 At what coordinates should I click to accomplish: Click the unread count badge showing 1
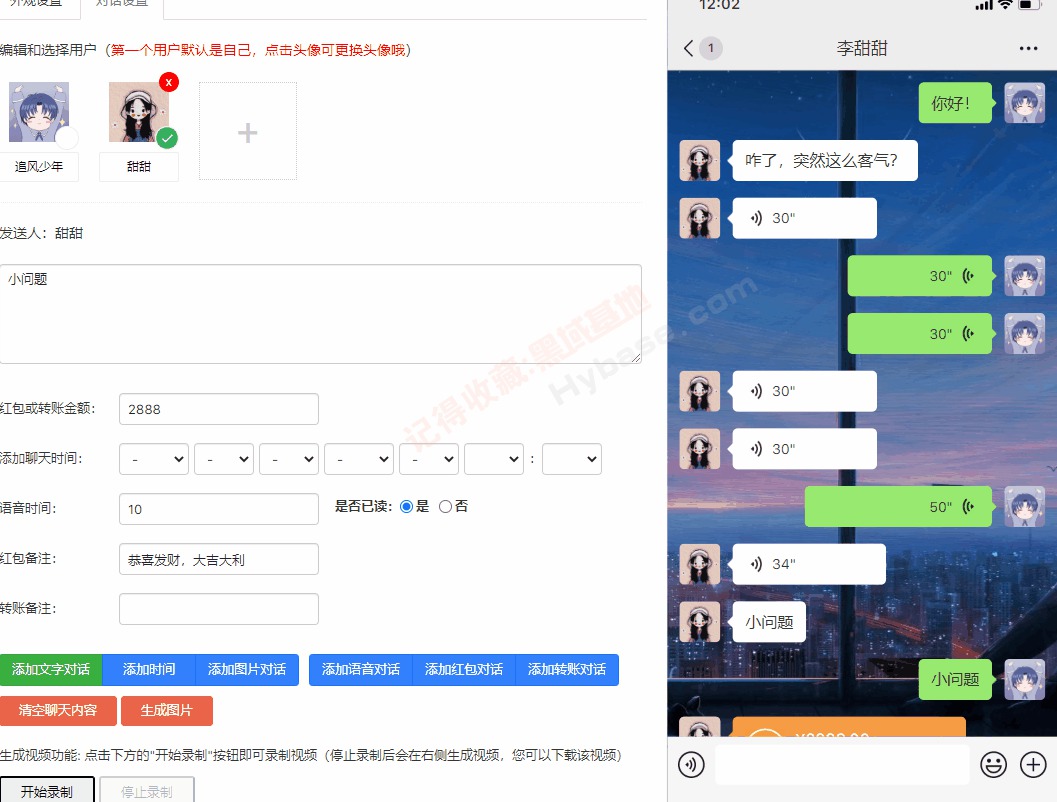coord(711,49)
